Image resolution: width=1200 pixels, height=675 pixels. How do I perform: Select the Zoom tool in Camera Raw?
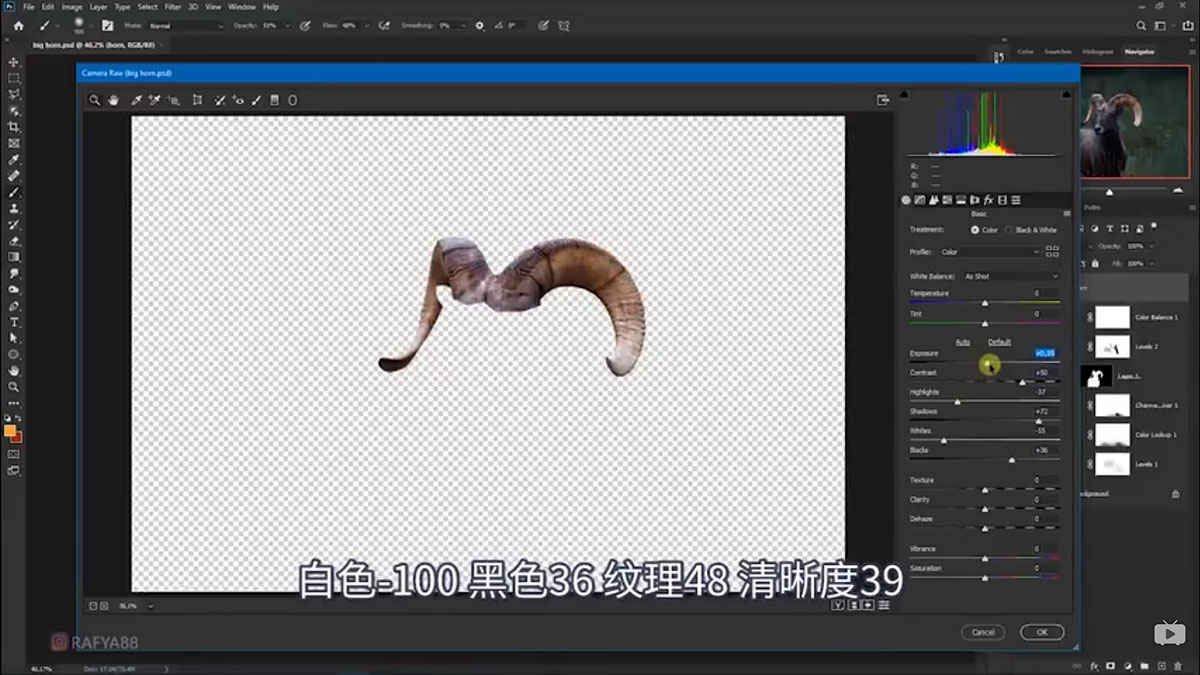(x=95, y=100)
